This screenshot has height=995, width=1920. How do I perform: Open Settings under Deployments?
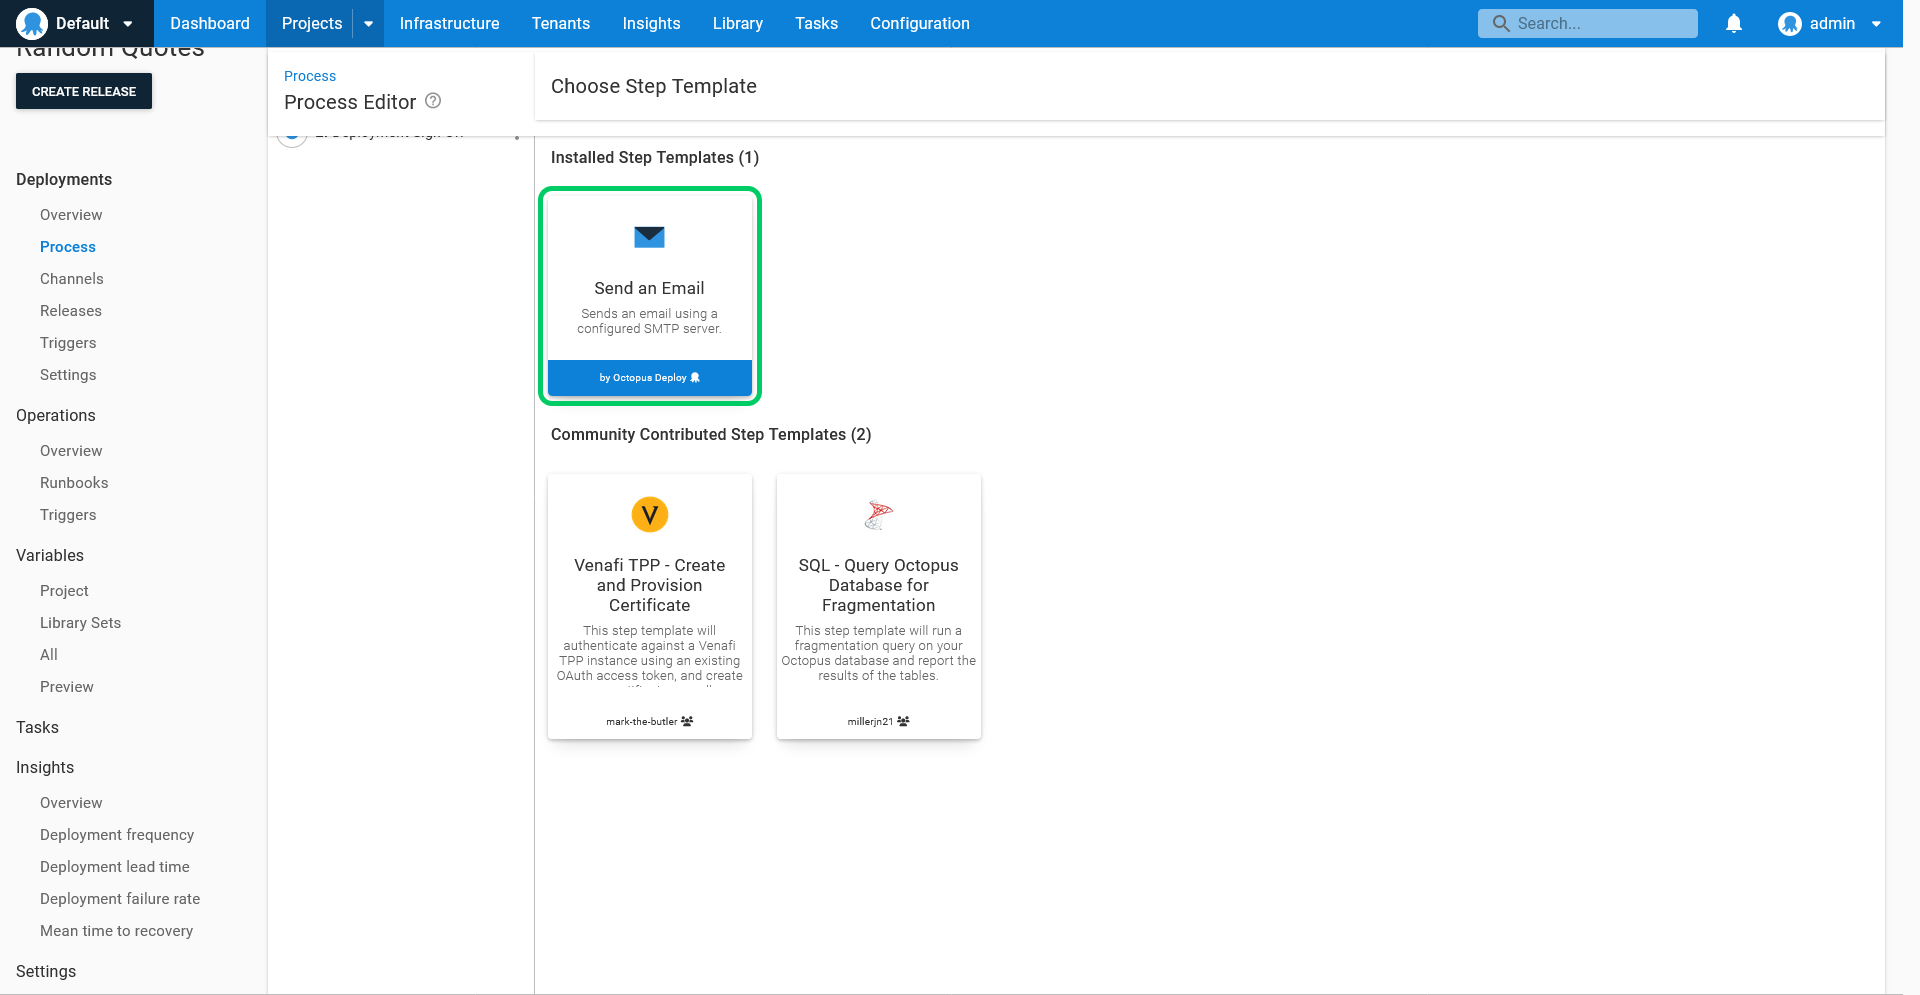68,375
